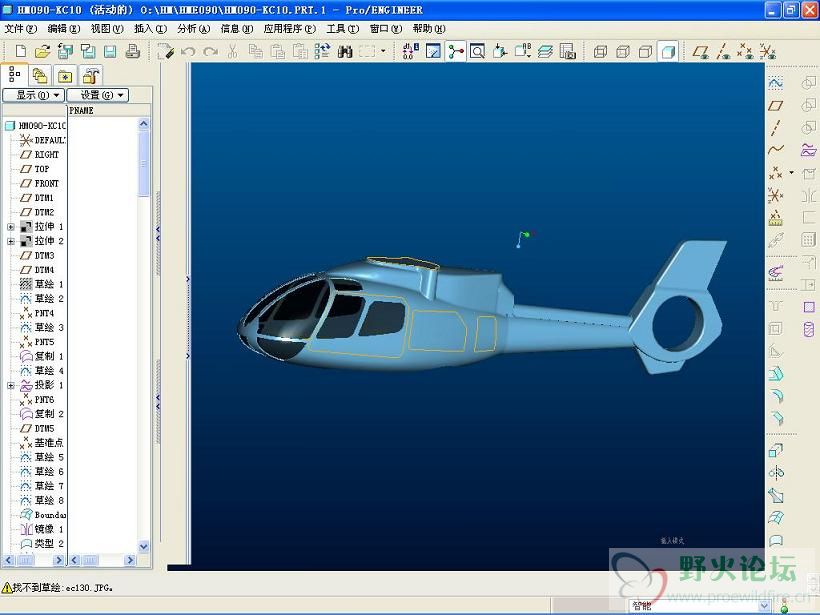Click model tree vertical scrollbar up arrow
Image resolution: width=820 pixels, height=615 pixels.
click(x=144, y=124)
